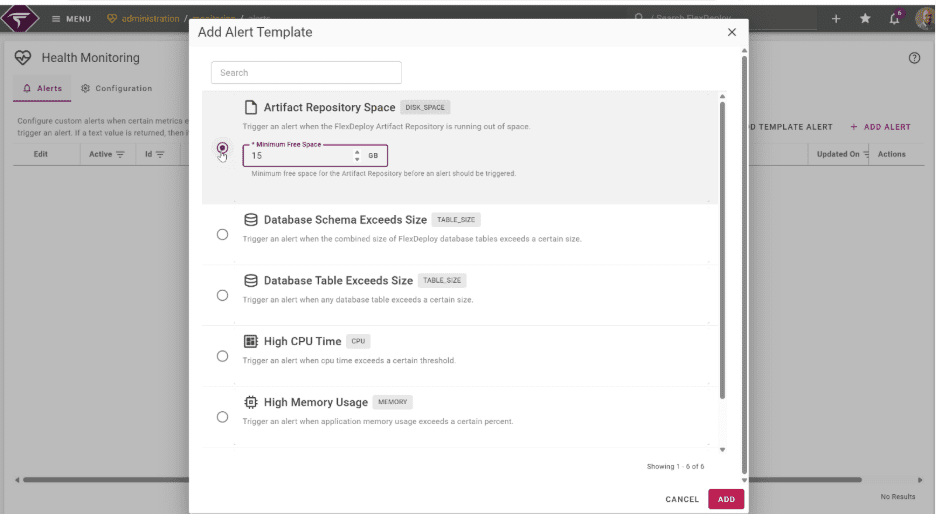Open the user avatar profile
The height and width of the screenshot is (514, 936).
pyautogui.click(x=924, y=19)
